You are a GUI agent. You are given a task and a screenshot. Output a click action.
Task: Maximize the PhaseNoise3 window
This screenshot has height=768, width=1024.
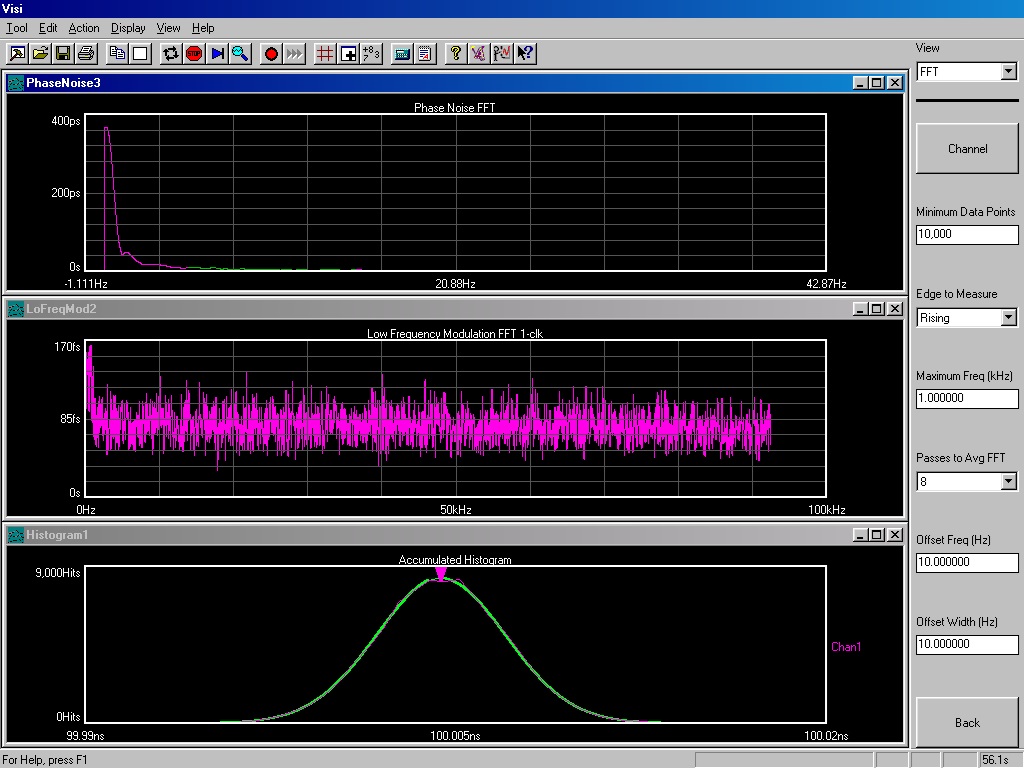click(877, 83)
